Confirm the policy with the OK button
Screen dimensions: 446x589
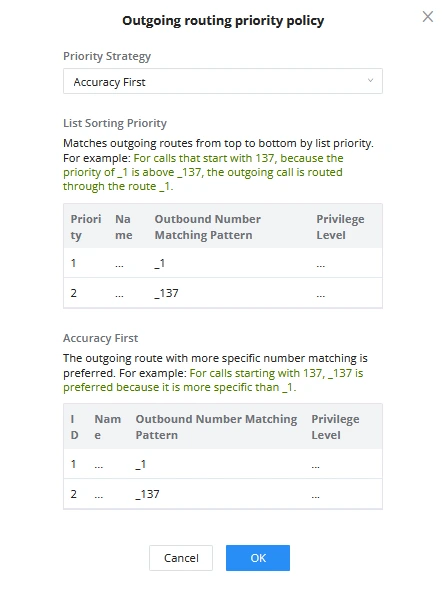coord(258,558)
